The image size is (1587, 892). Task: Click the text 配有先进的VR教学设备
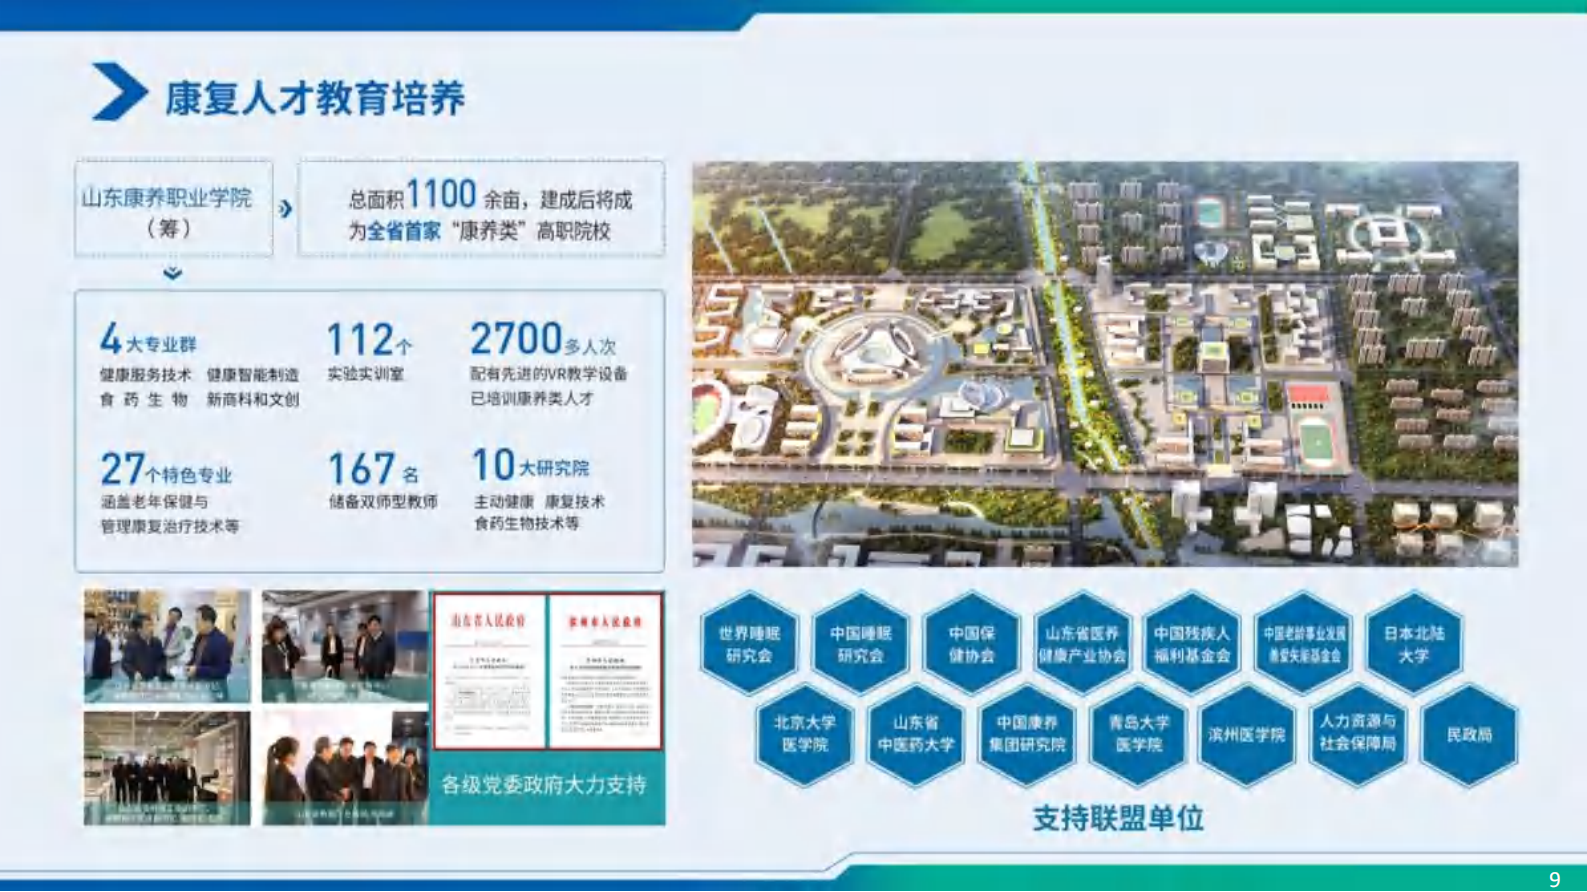(x=549, y=374)
